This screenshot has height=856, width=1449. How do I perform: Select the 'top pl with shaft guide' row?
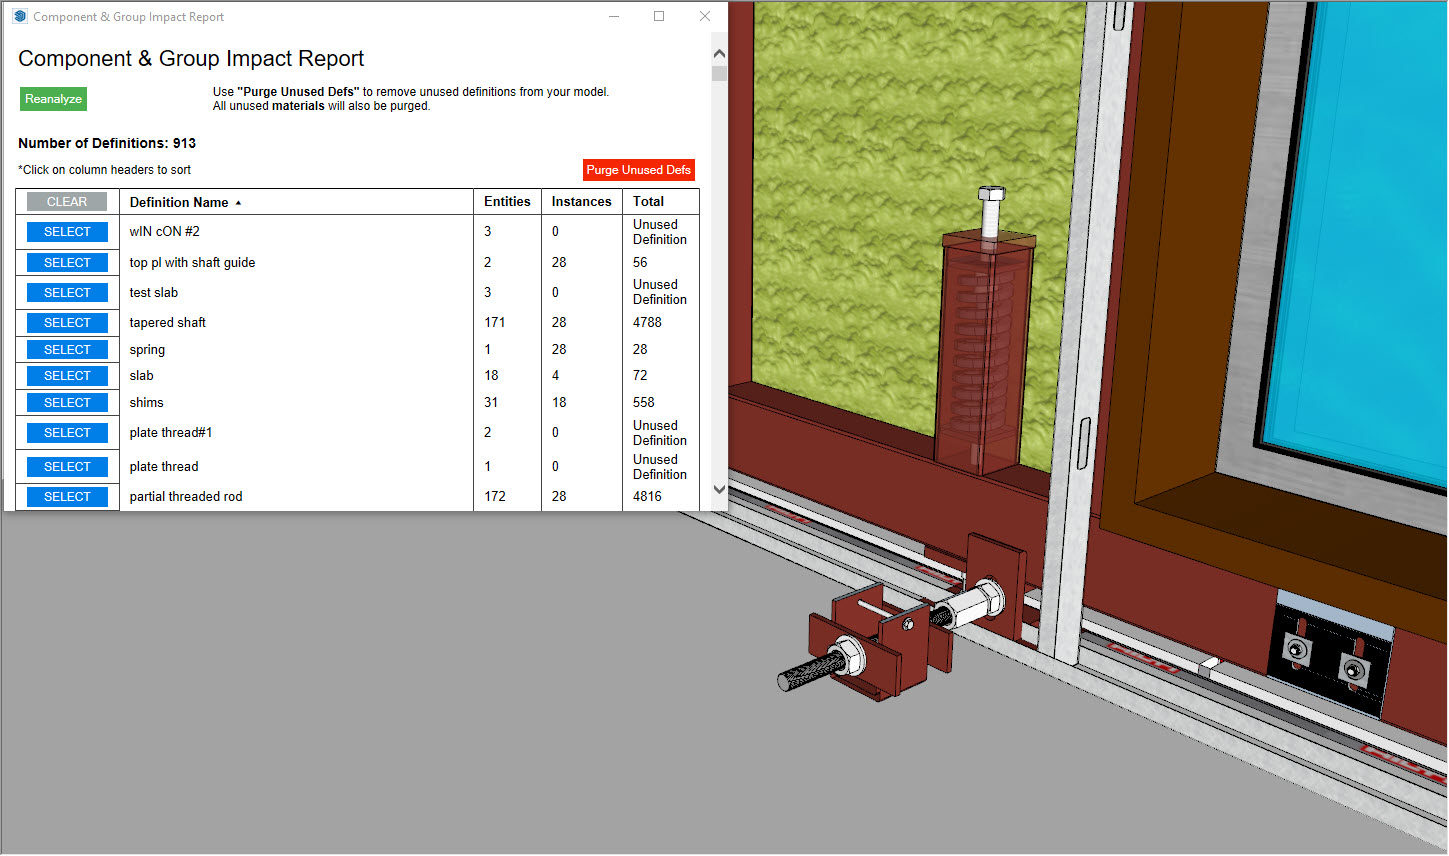[x=67, y=263]
